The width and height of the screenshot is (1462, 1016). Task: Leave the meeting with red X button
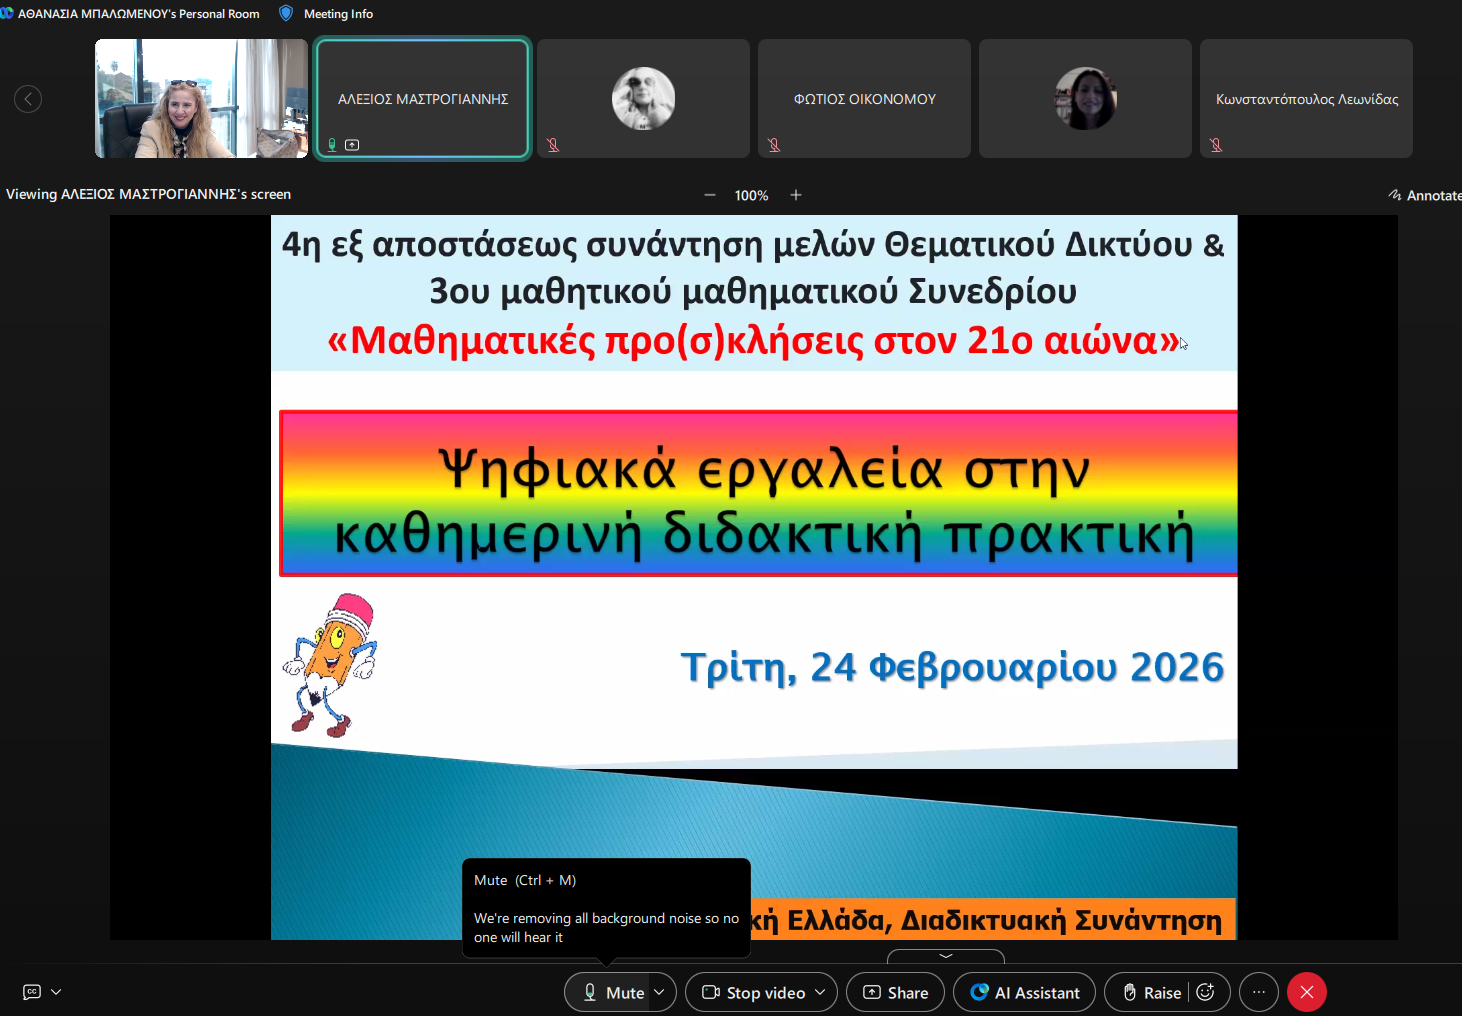(1306, 992)
